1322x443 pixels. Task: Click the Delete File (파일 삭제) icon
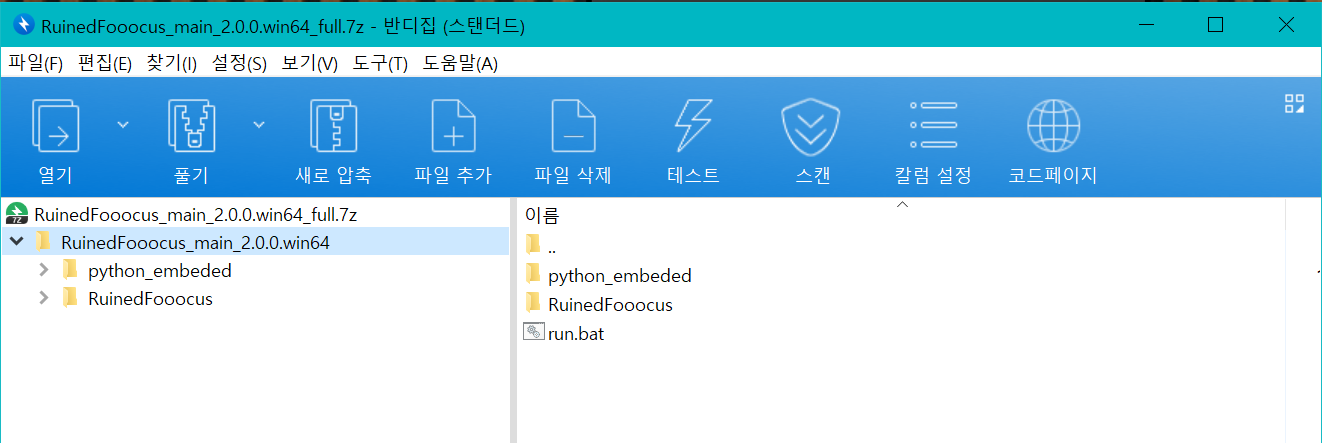coord(573,126)
